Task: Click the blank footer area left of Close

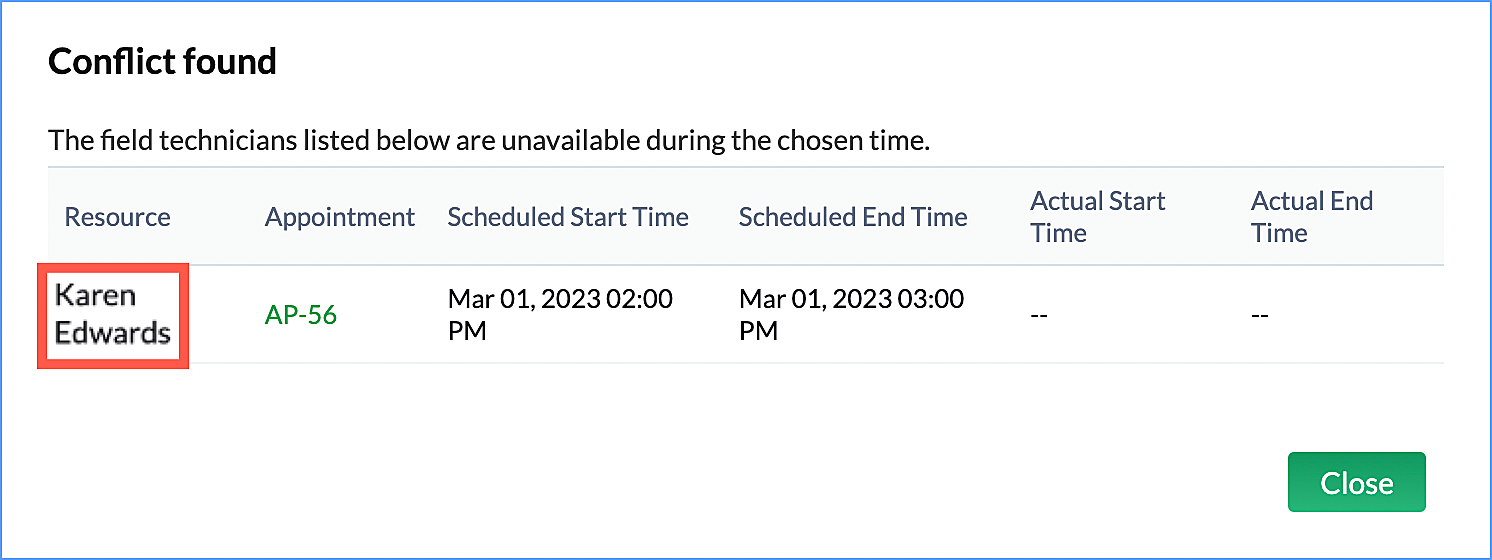Action: click(700, 483)
